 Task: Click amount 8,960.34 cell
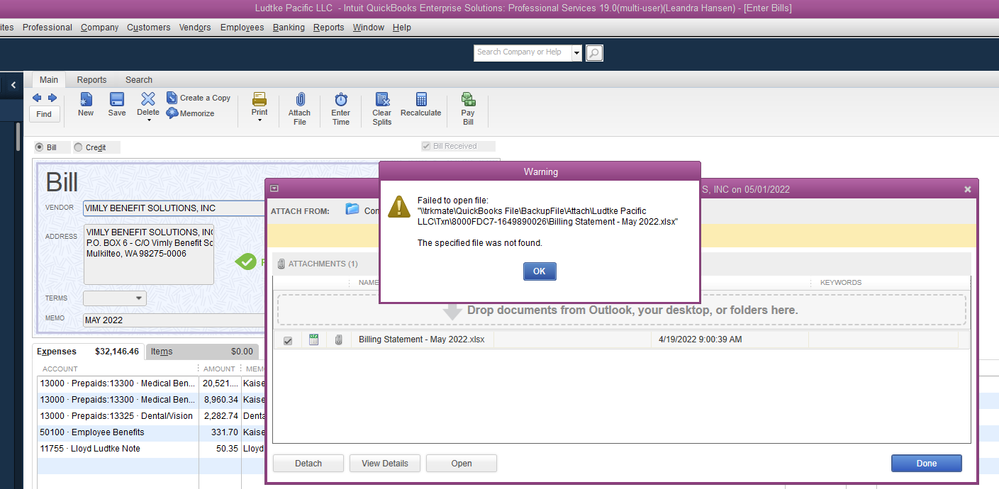[x=220, y=400]
